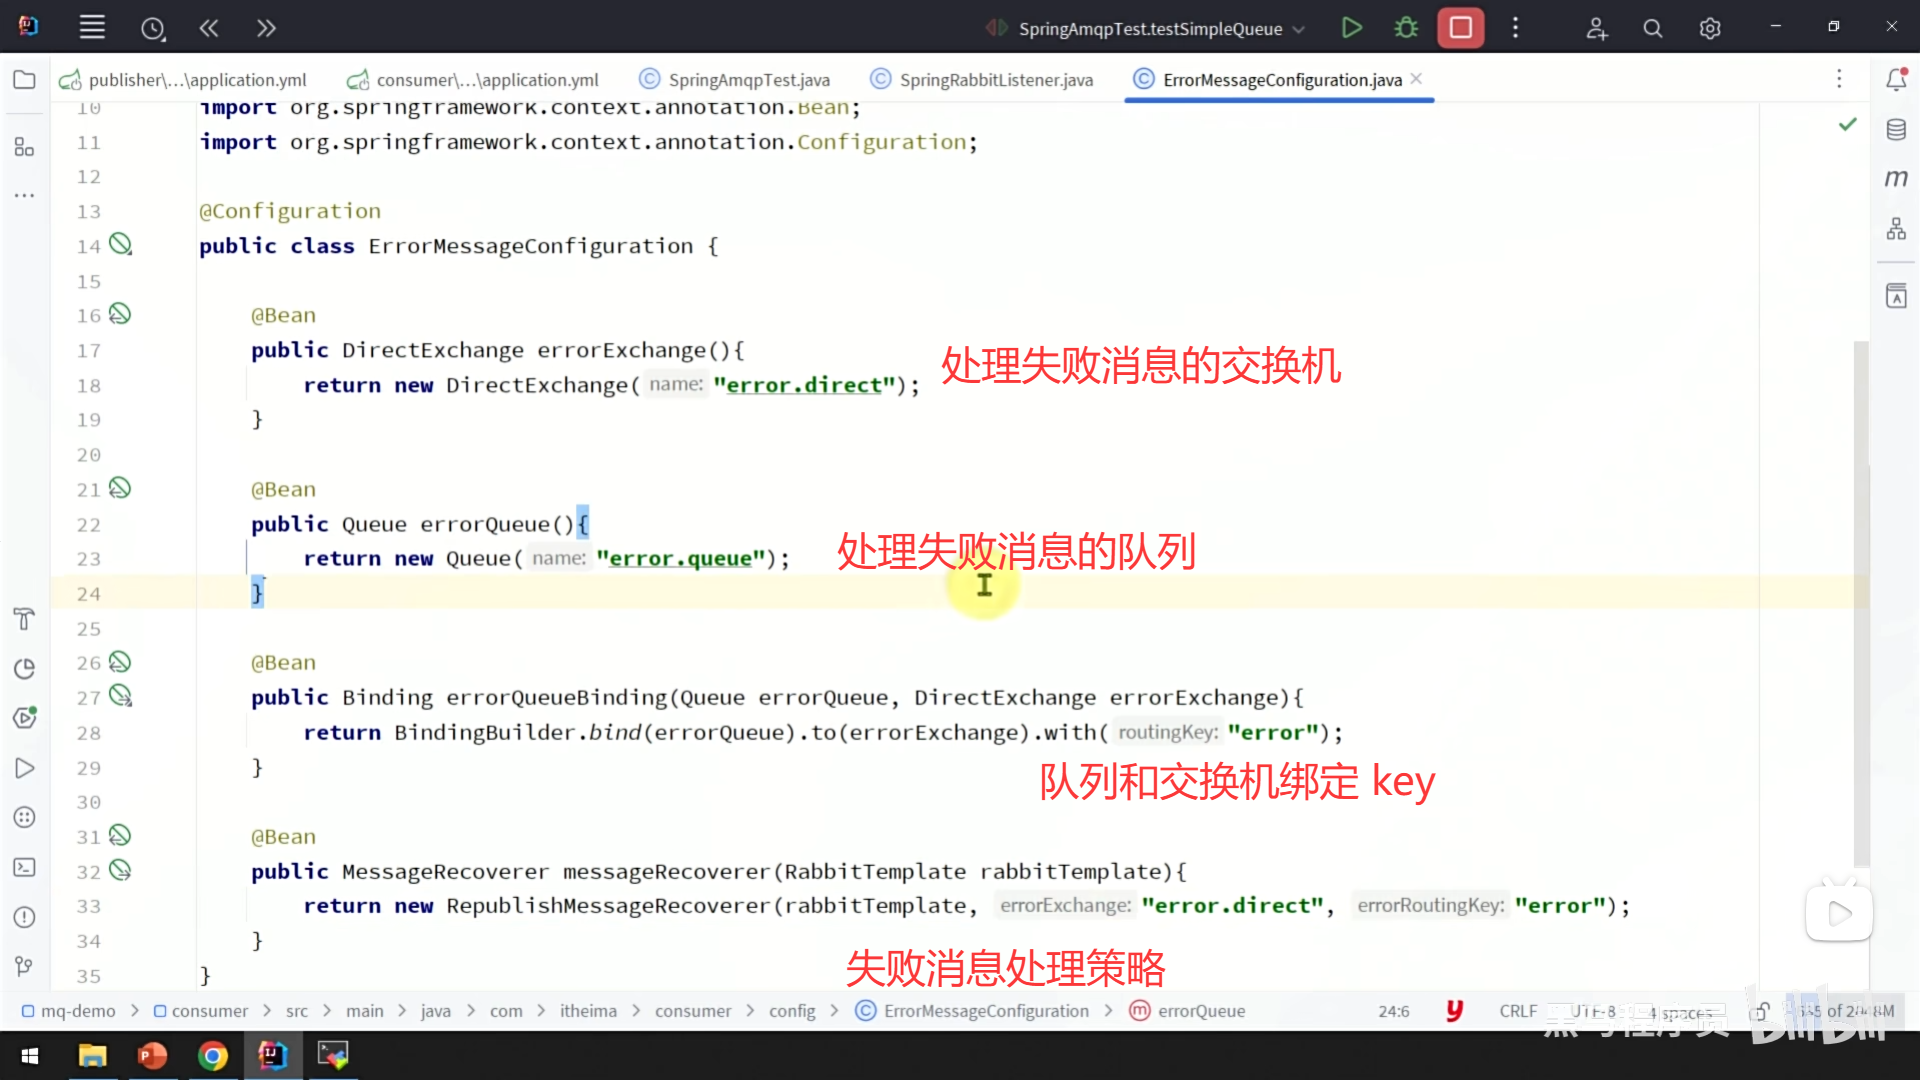Switch to SpringRabbitListener.java tab
This screenshot has width=1920, height=1080.
[x=995, y=80]
